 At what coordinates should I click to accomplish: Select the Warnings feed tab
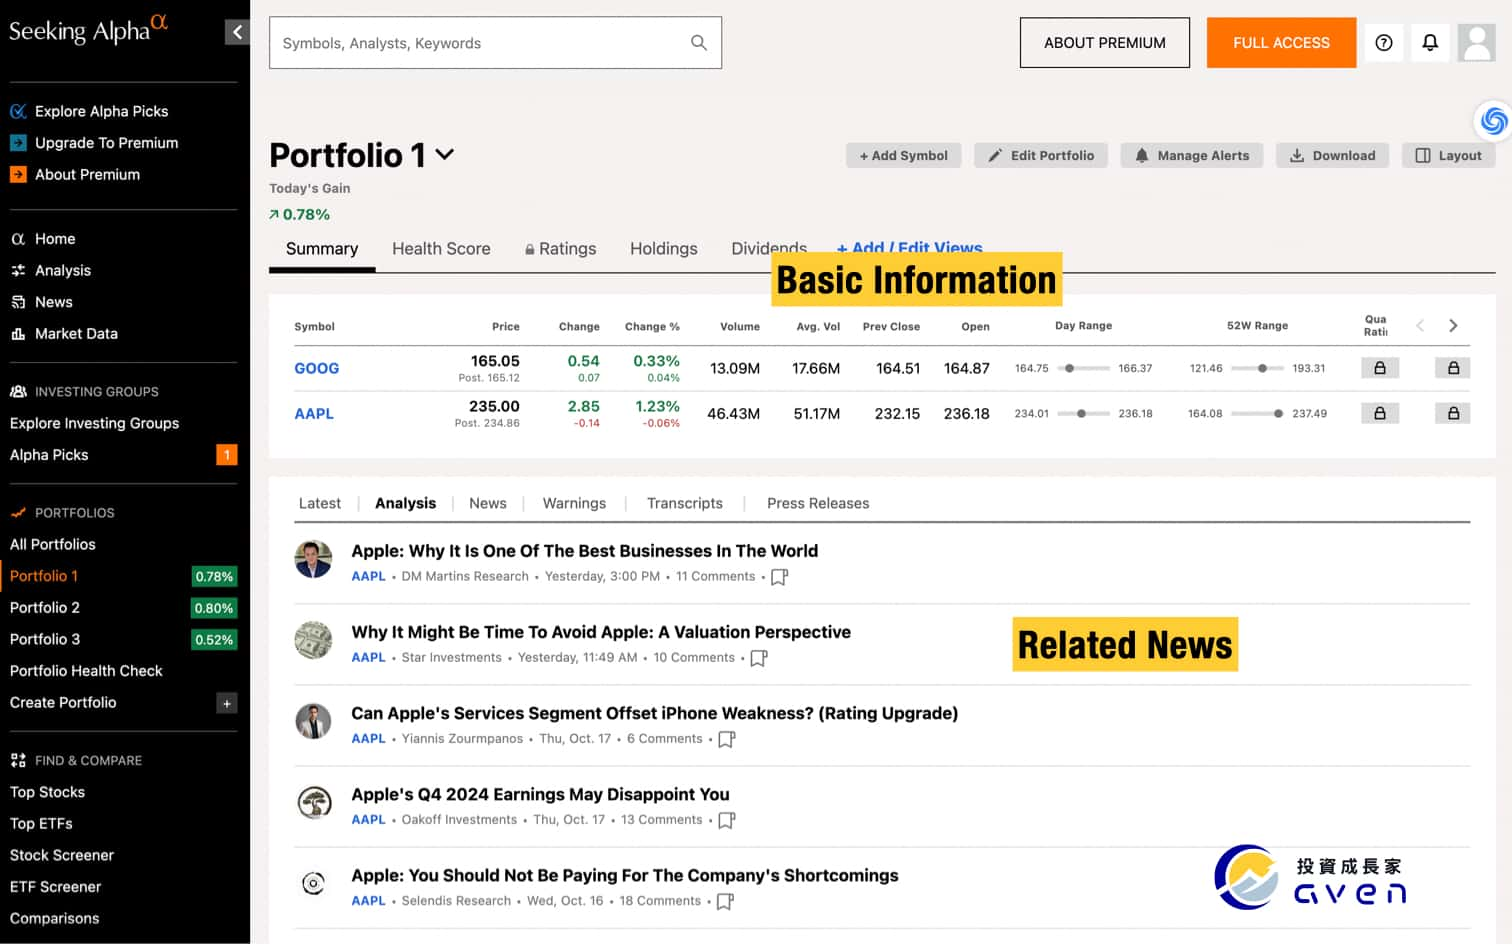574,503
